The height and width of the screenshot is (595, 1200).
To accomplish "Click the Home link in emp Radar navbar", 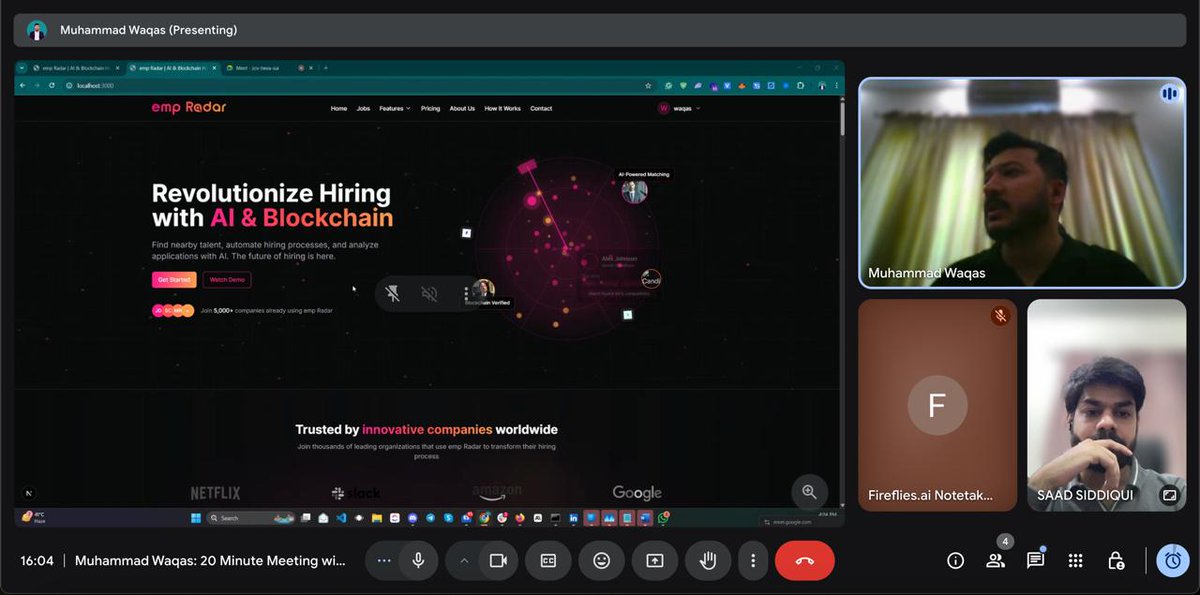I will pyautogui.click(x=339, y=108).
